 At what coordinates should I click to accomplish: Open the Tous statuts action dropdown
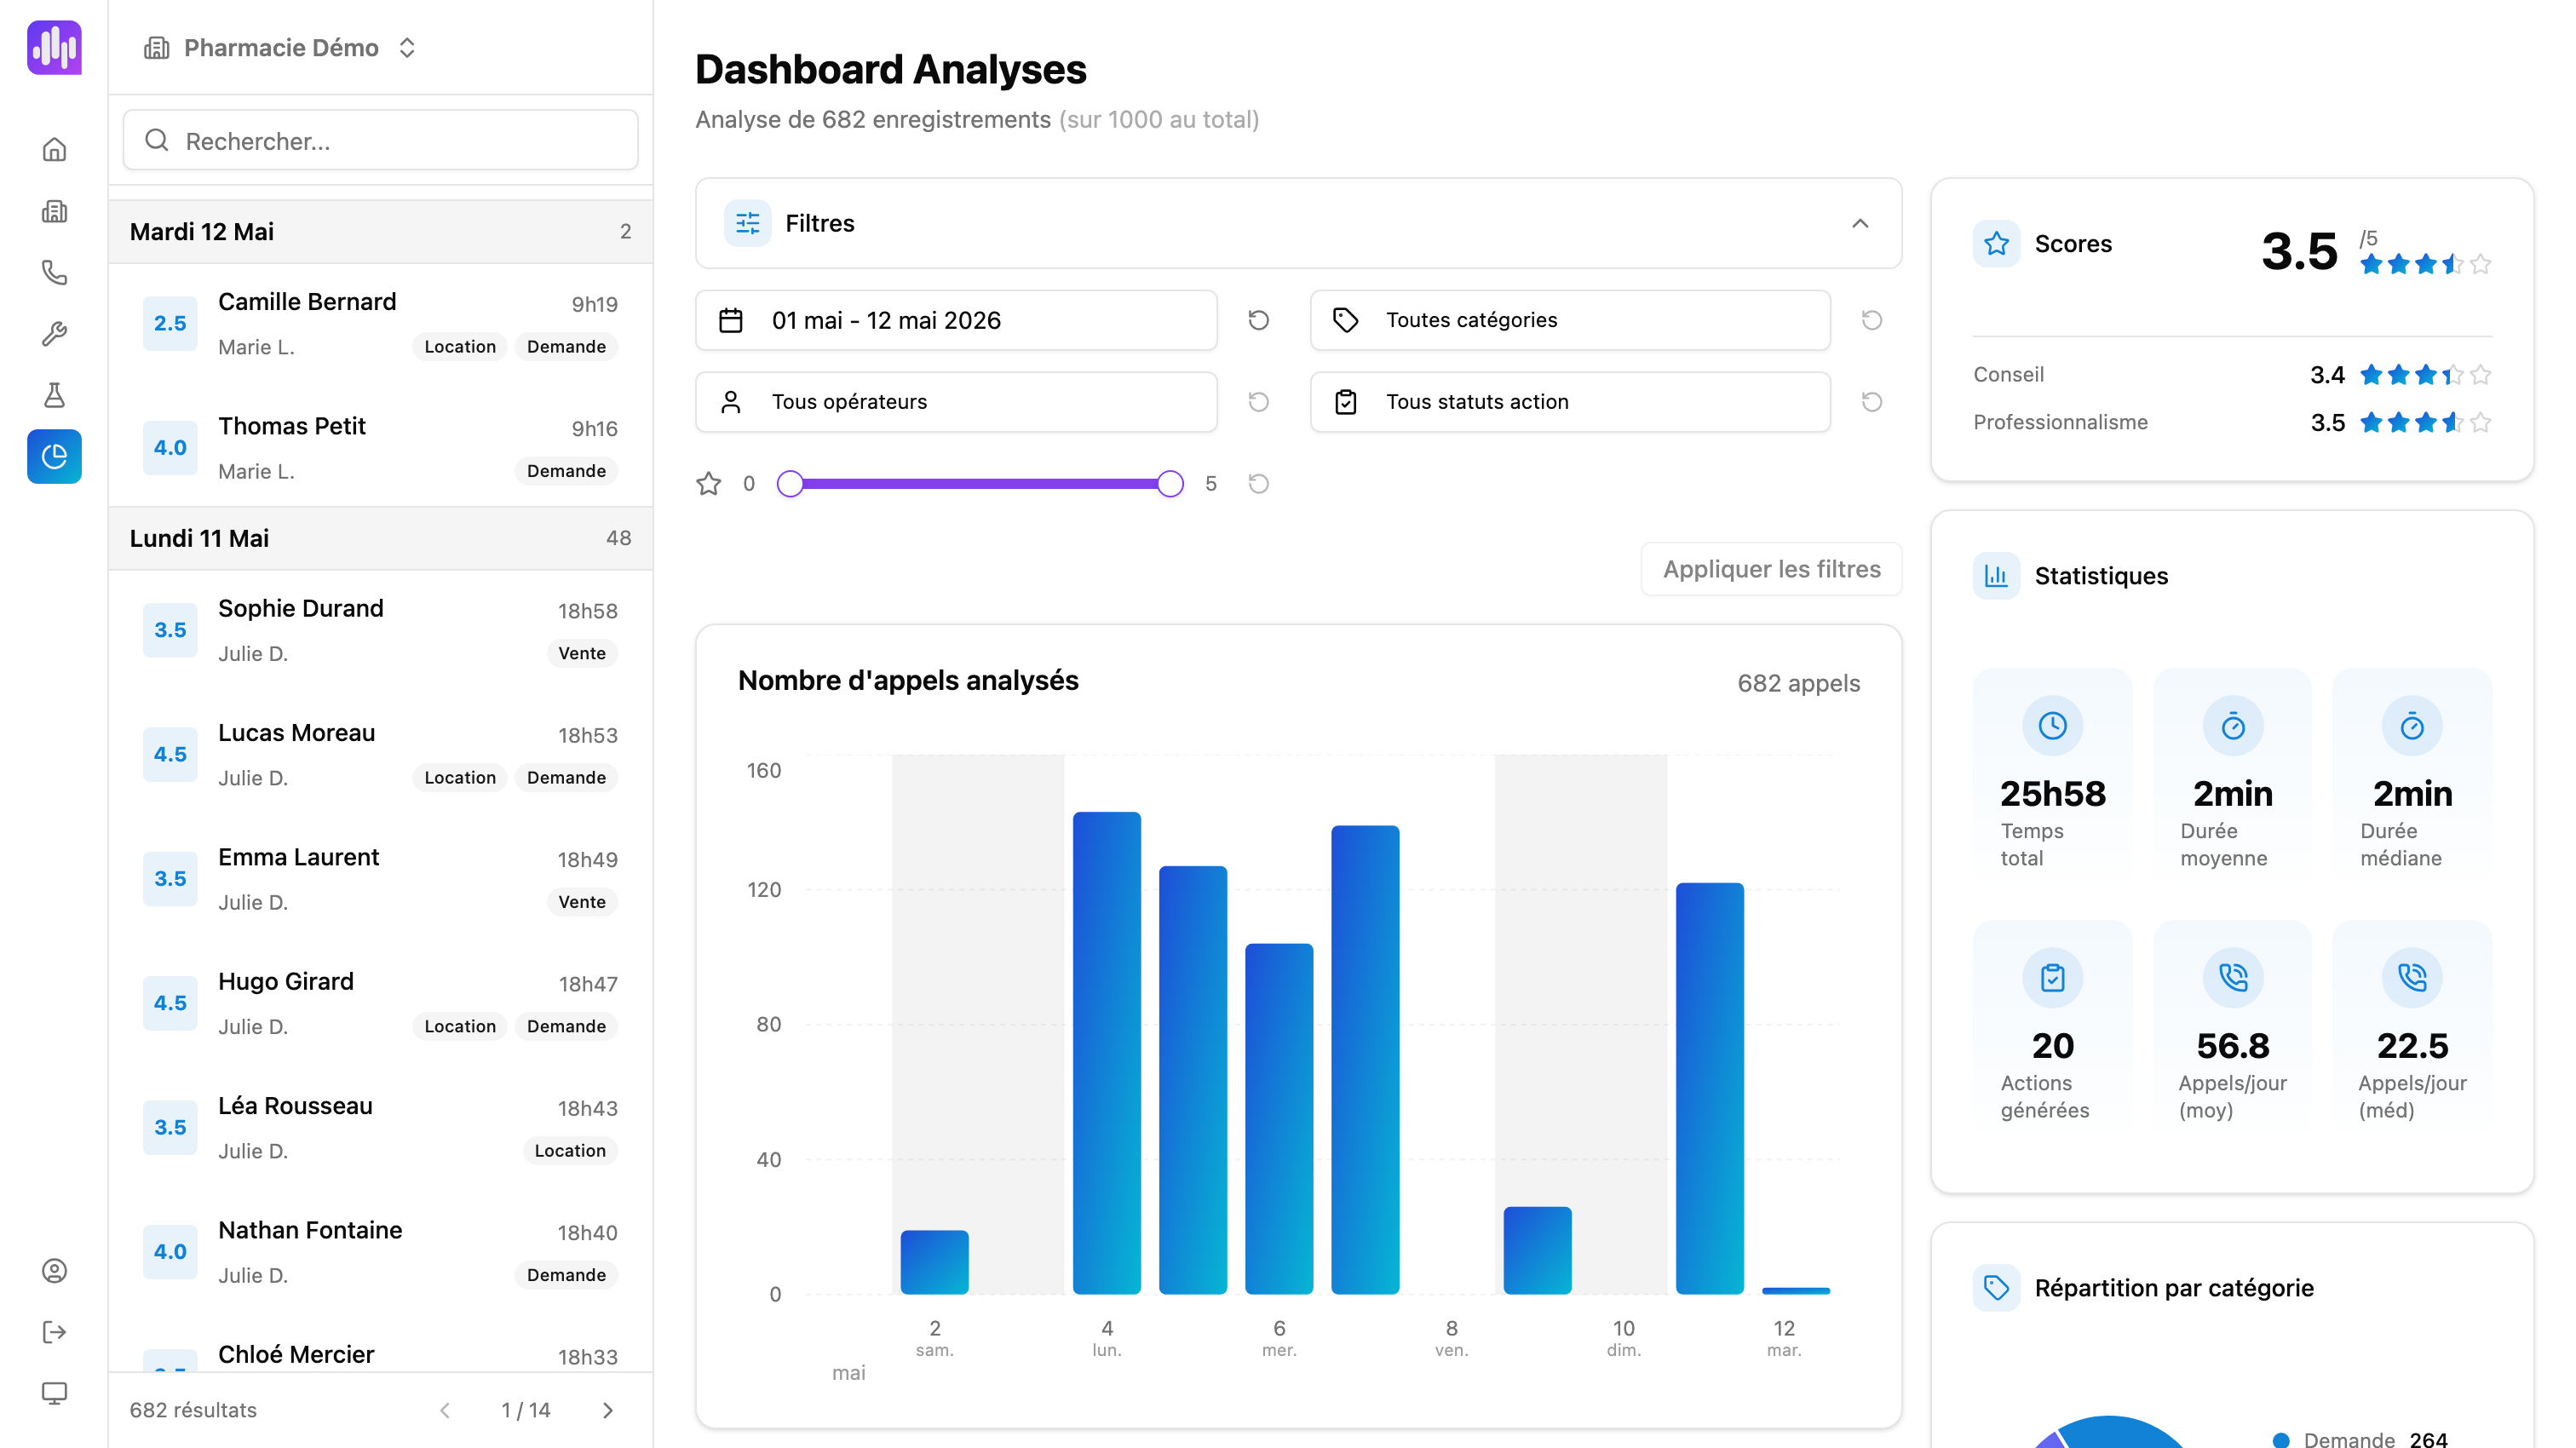point(1570,402)
